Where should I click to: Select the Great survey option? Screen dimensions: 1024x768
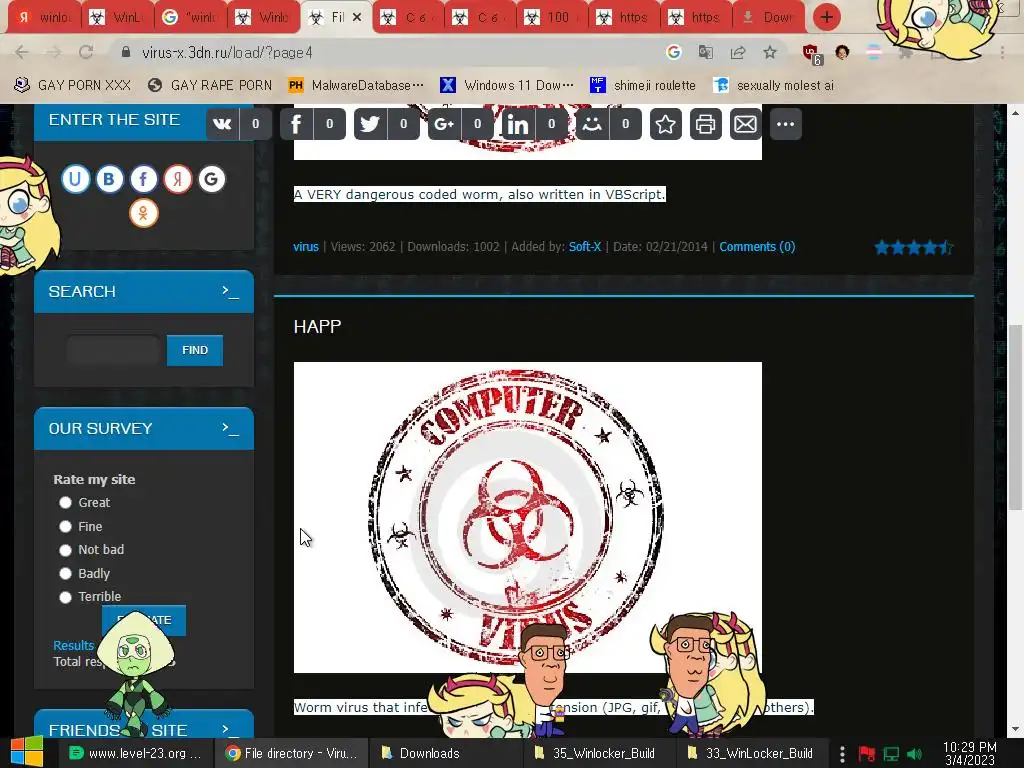click(x=65, y=502)
